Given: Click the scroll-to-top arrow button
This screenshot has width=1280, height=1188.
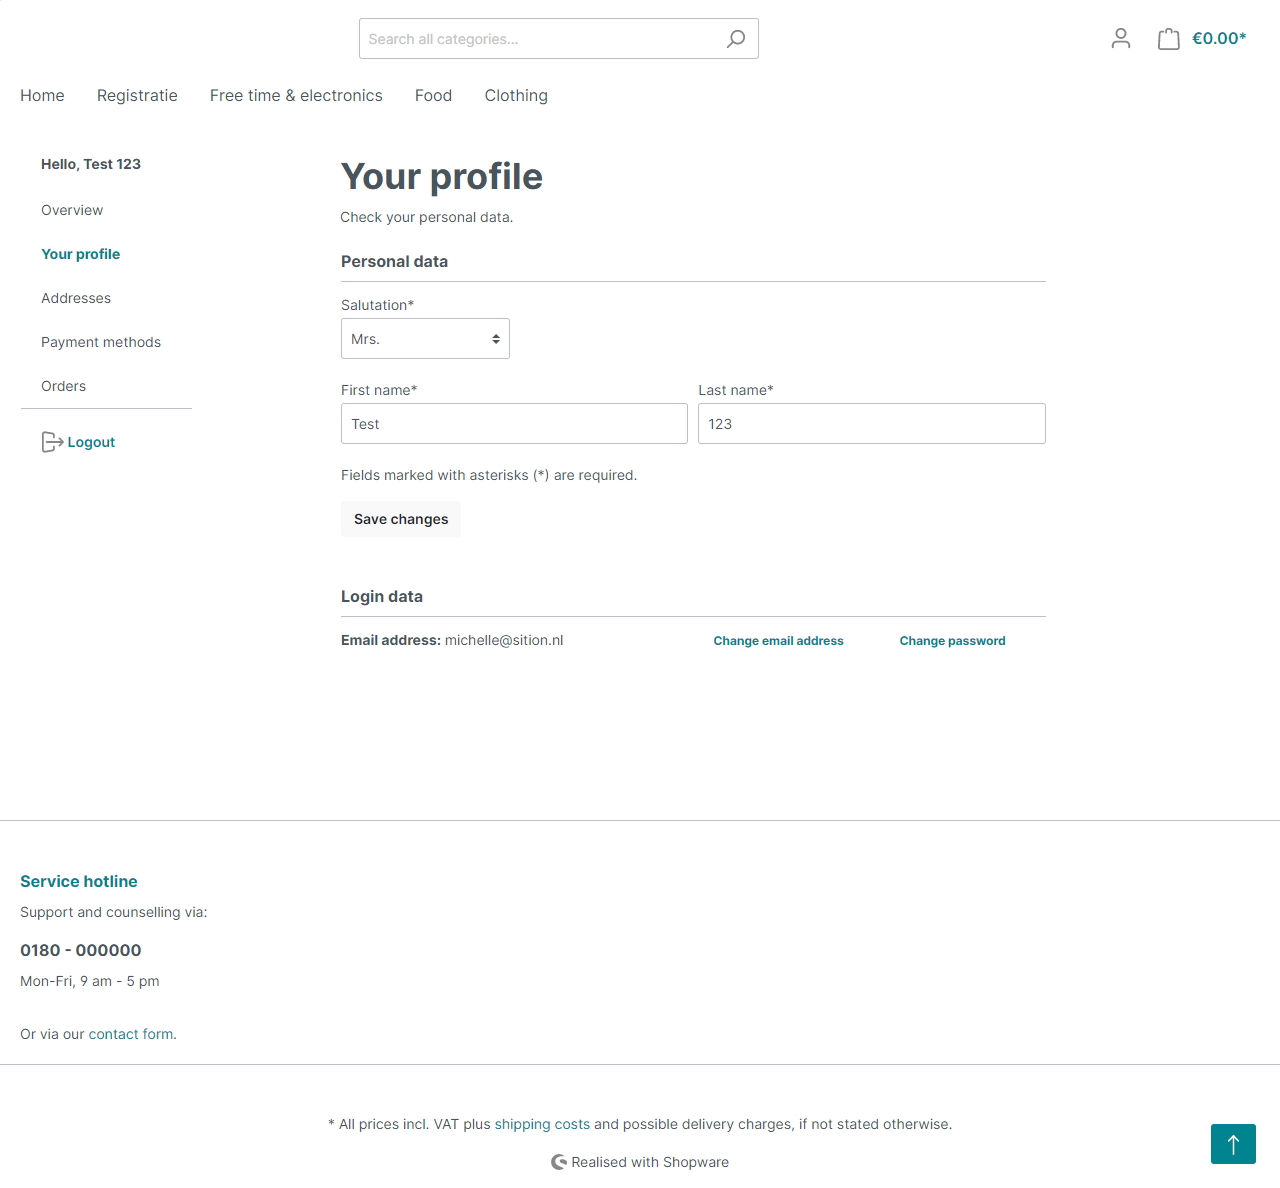Looking at the screenshot, I should click(x=1232, y=1144).
